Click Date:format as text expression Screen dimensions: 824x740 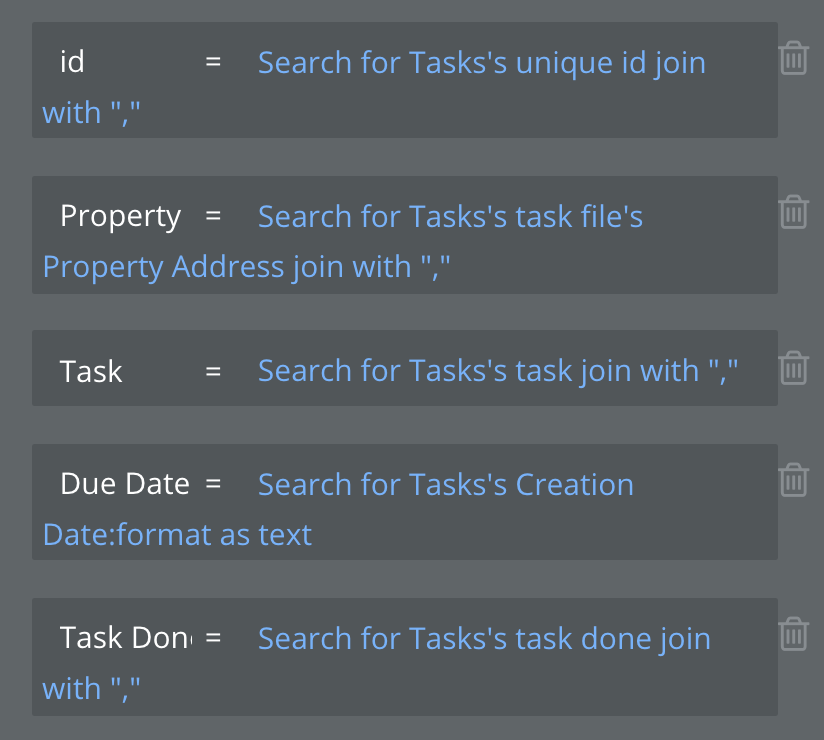pos(178,535)
